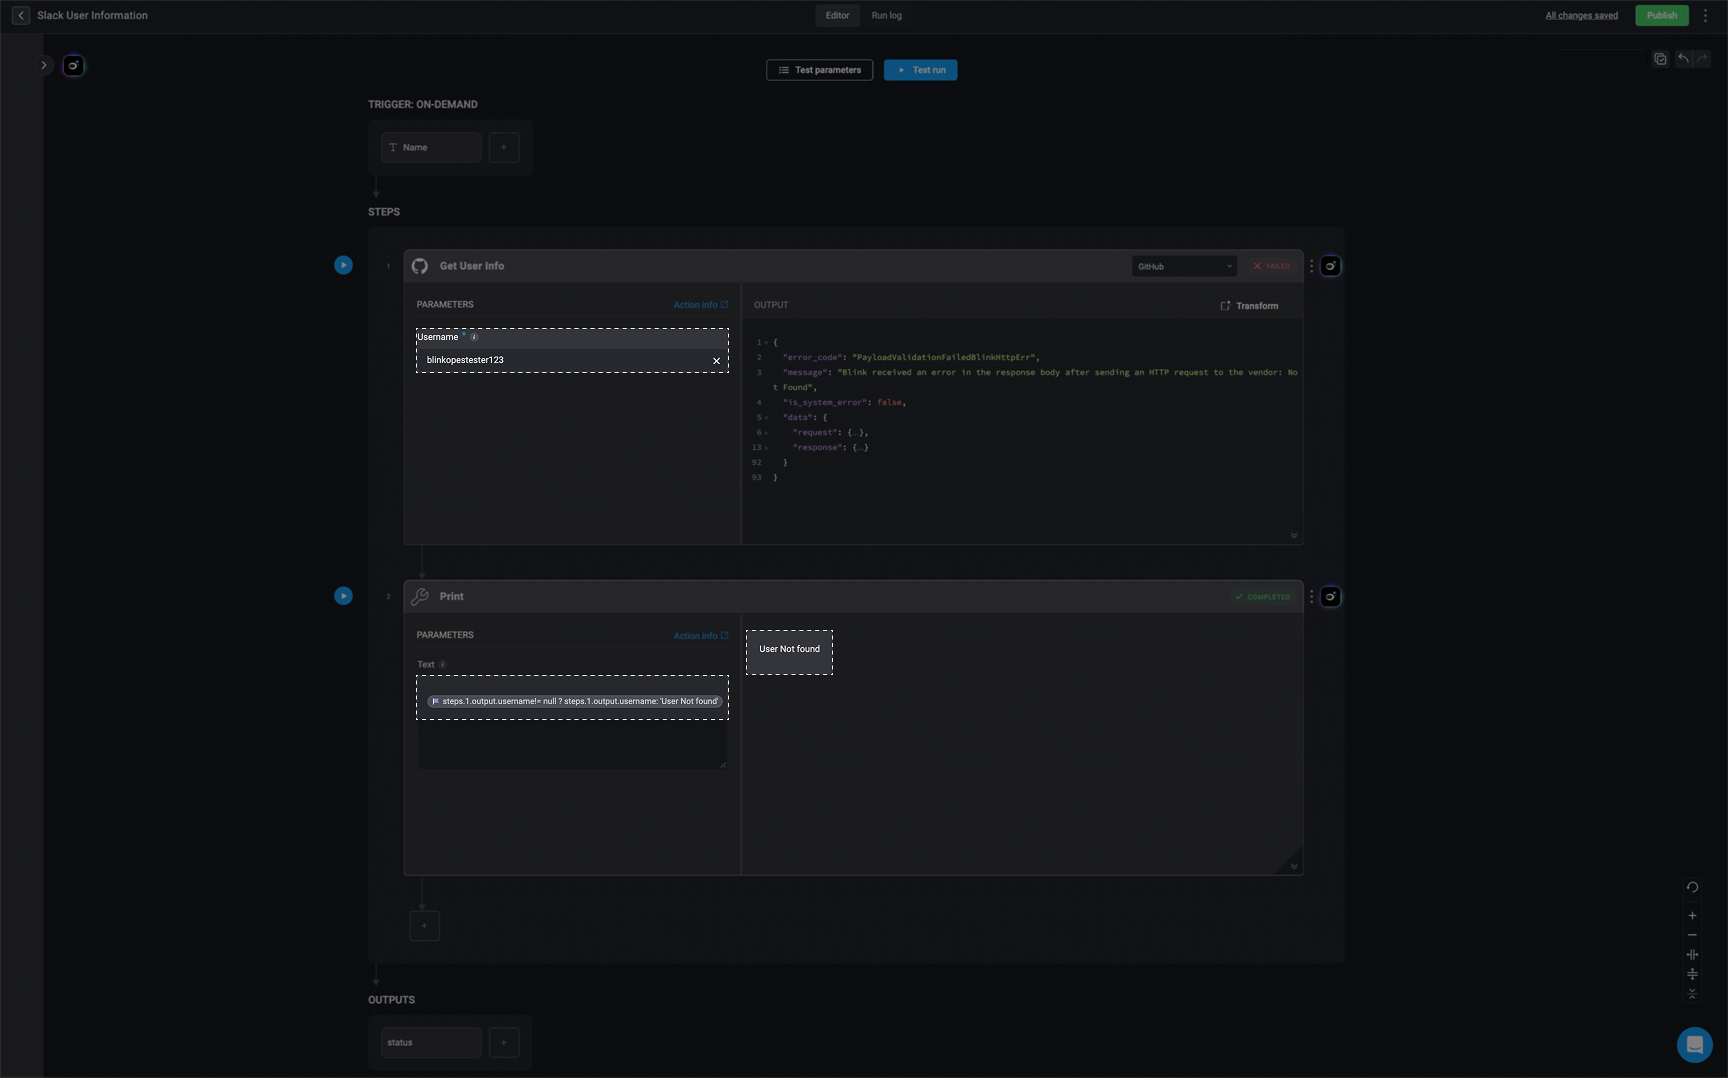Open Get User Info step options menu
Viewport: 1728px width, 1078px height.
[x=1311, y=266]
